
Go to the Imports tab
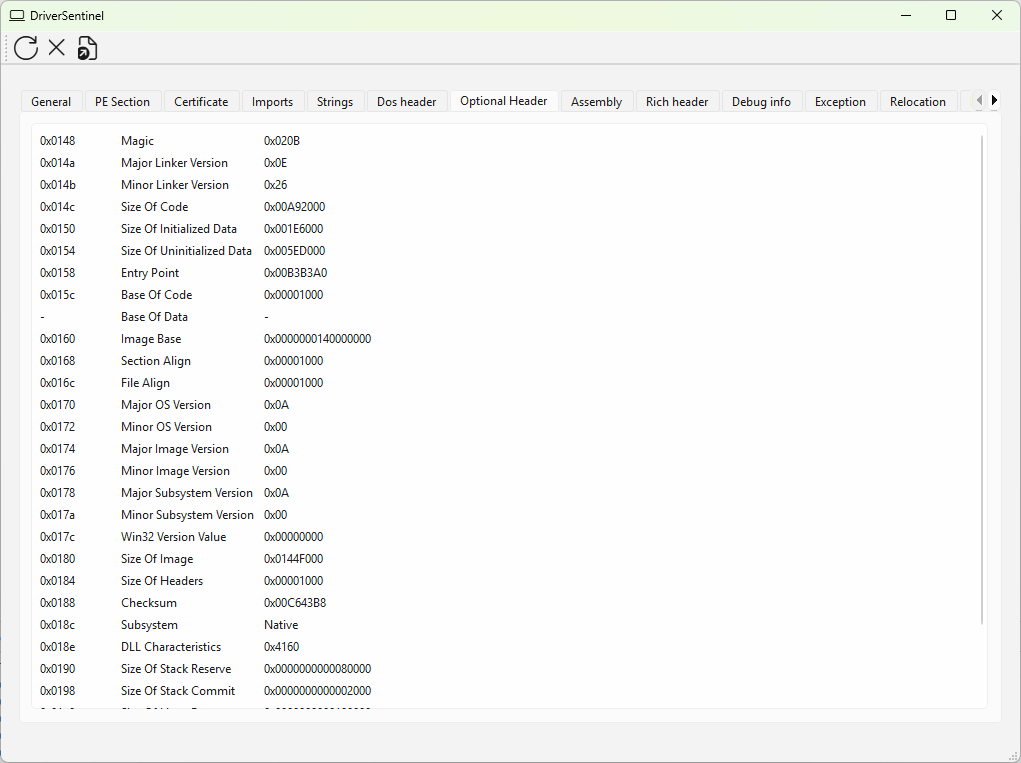click(x=272, y=102)
